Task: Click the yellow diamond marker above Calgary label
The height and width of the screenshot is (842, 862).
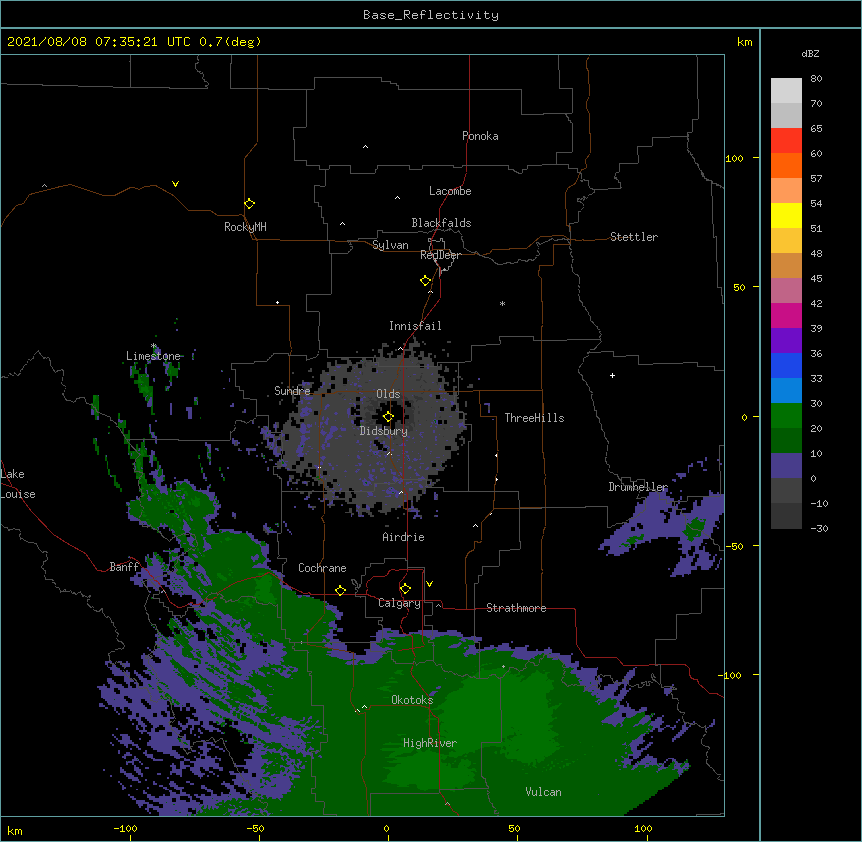Action: tap(405, 589)
